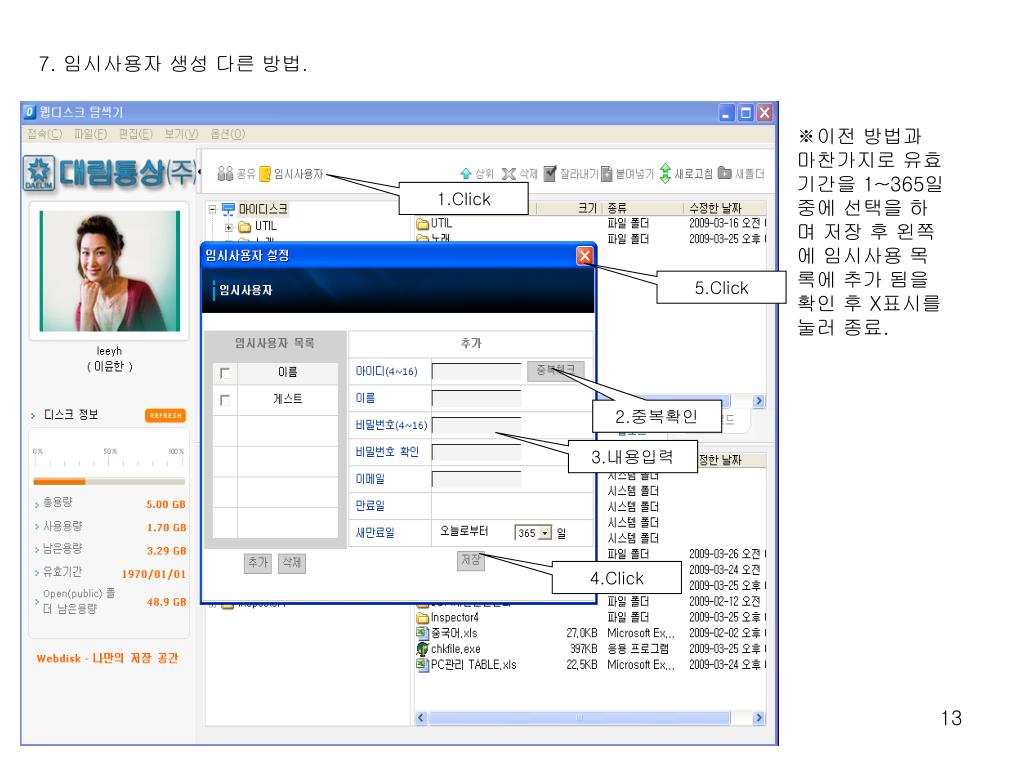Image resolution: width=1024 pixels, height=768 pixels.
Task: Check the 게스트 user checkbox
Action: pos(225,400)
